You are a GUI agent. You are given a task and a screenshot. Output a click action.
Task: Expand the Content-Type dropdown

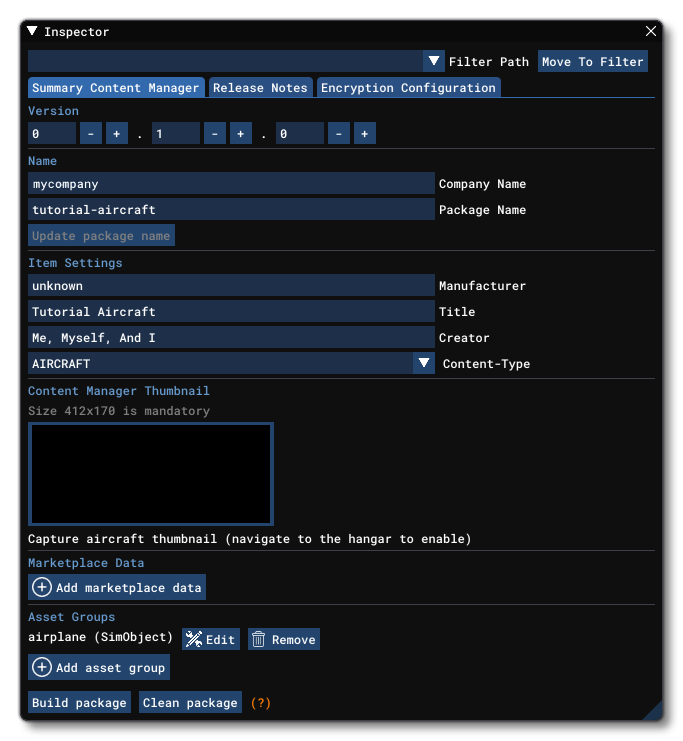[x=424, y=364]
